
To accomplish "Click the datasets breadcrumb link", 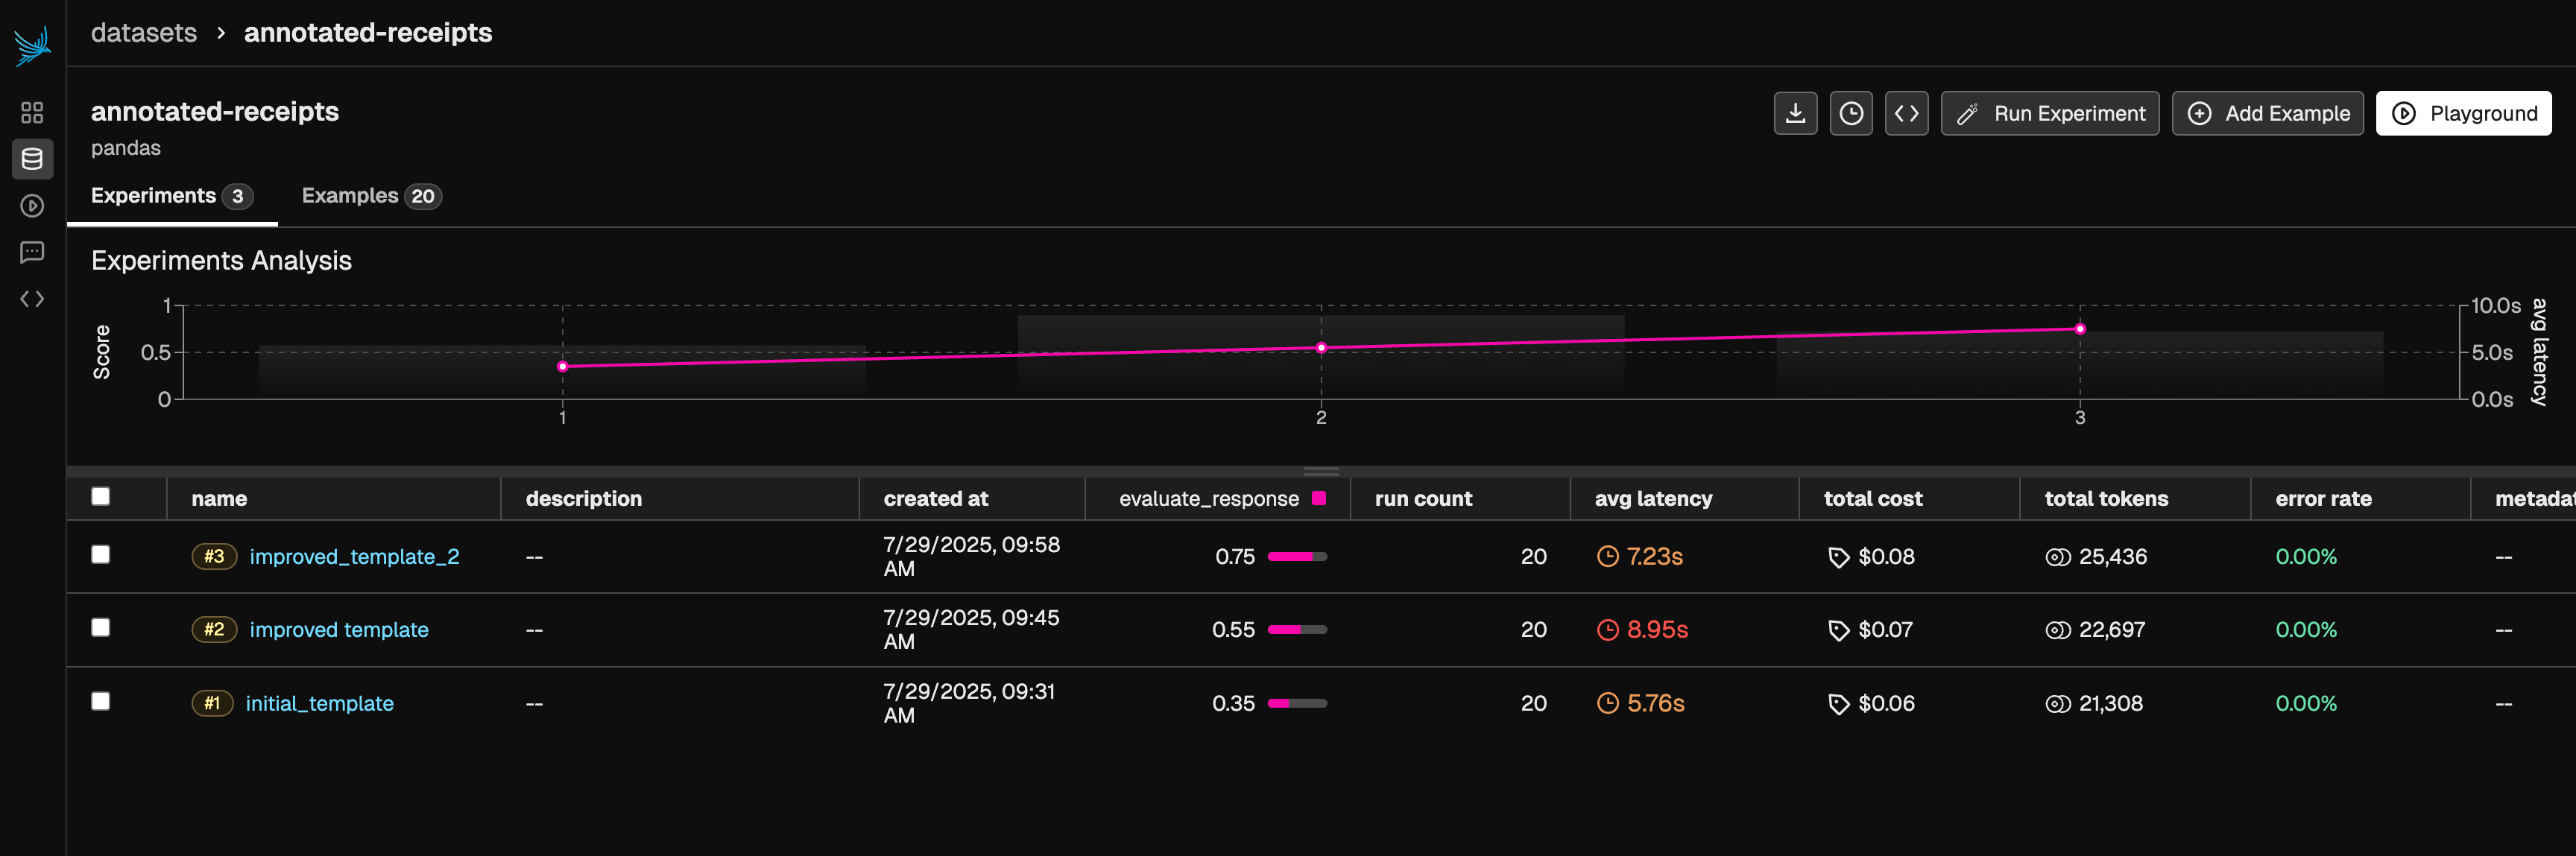I will (144, 33).
